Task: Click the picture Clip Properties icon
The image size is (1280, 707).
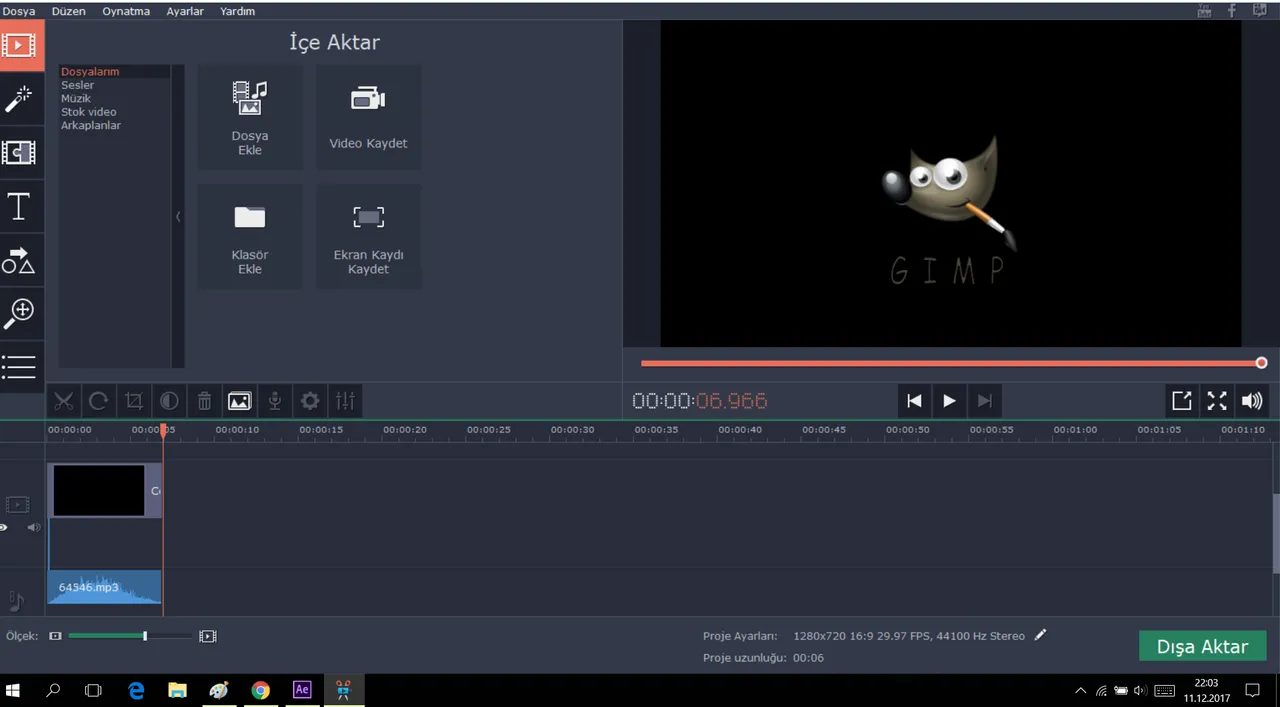Action: [239, 401]
